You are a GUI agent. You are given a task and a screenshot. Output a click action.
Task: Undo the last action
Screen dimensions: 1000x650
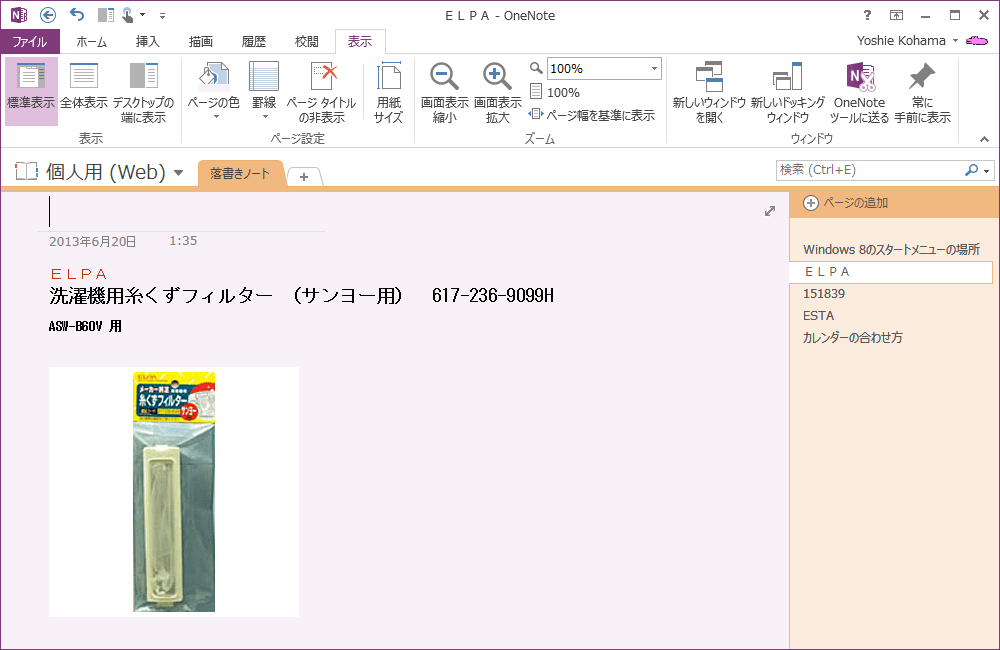[77, 15]
